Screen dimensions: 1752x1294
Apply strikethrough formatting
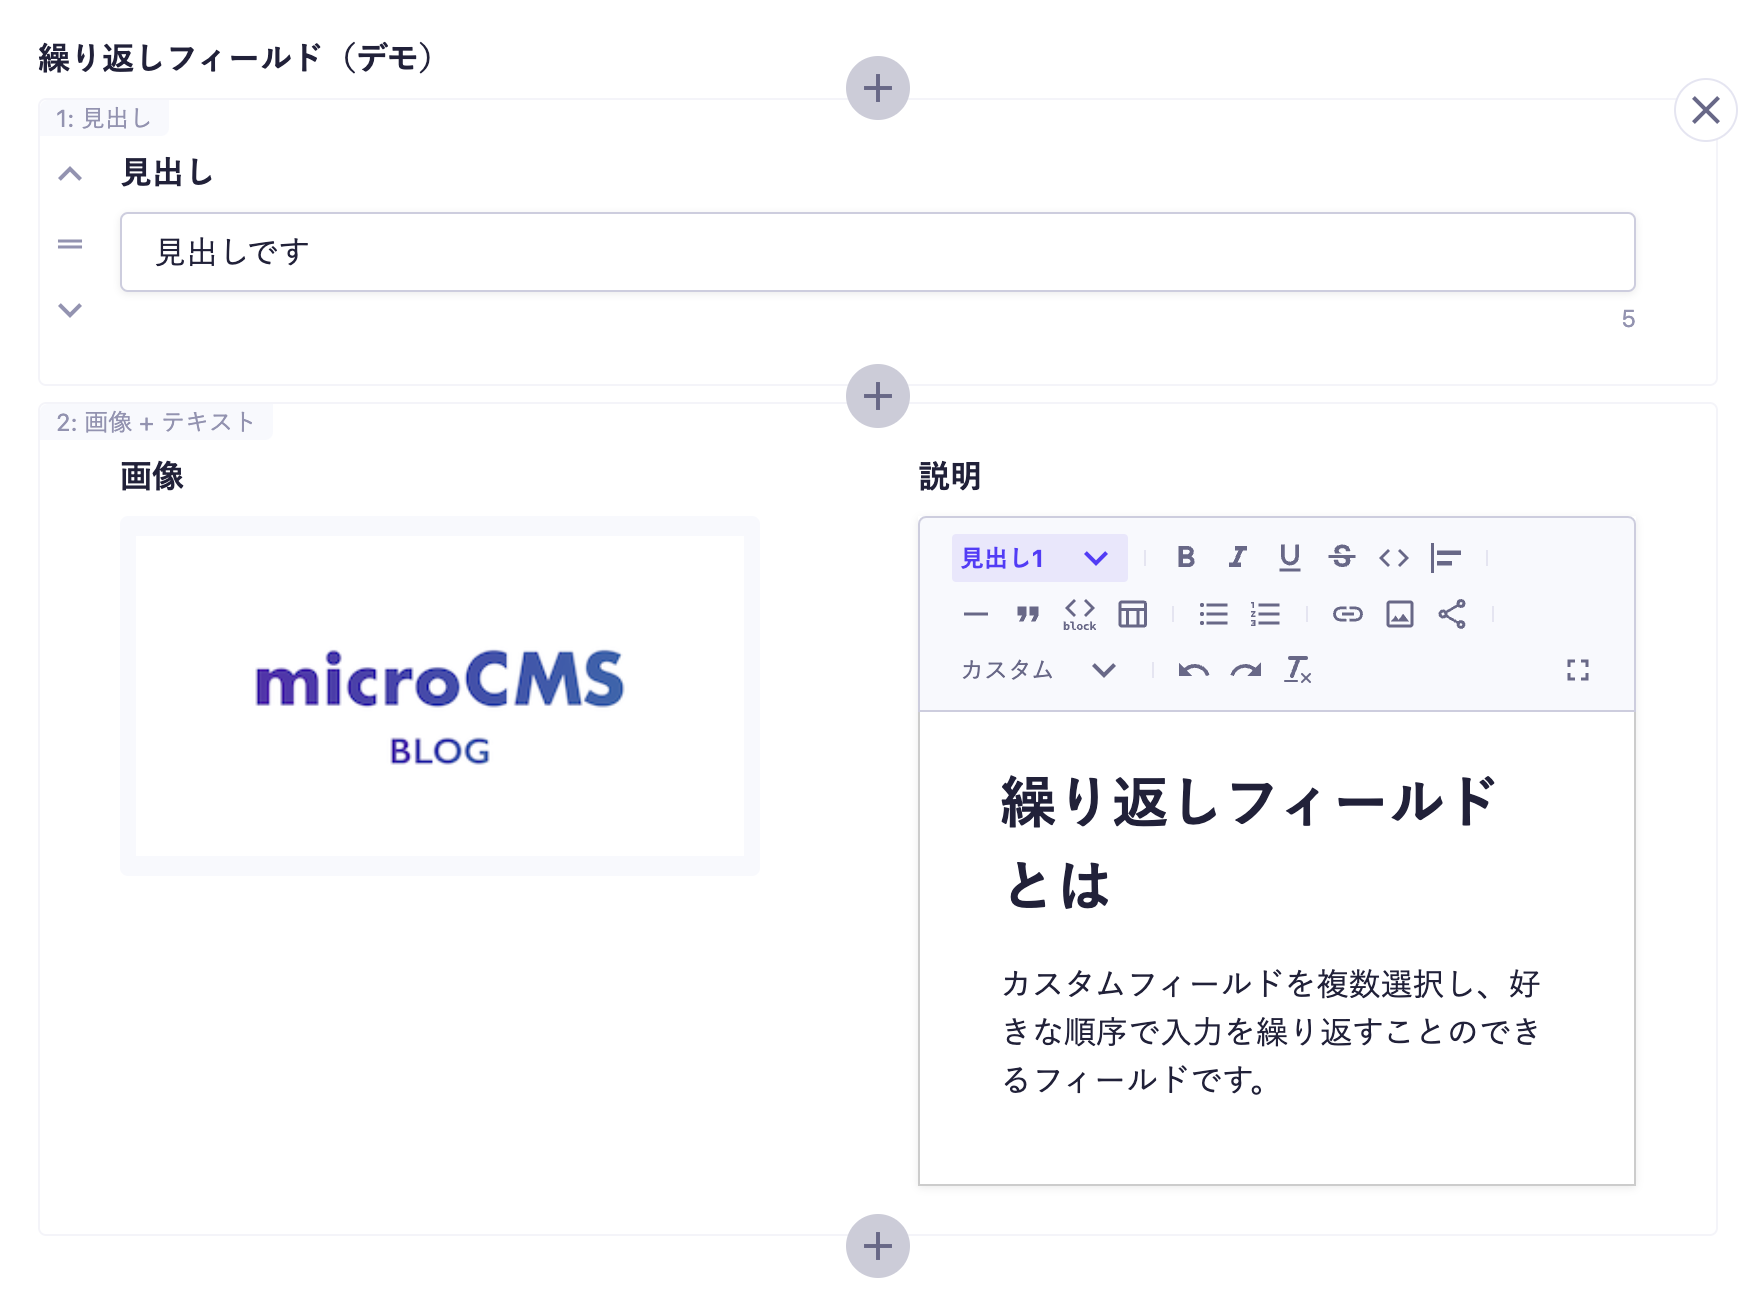(1342, 557)
